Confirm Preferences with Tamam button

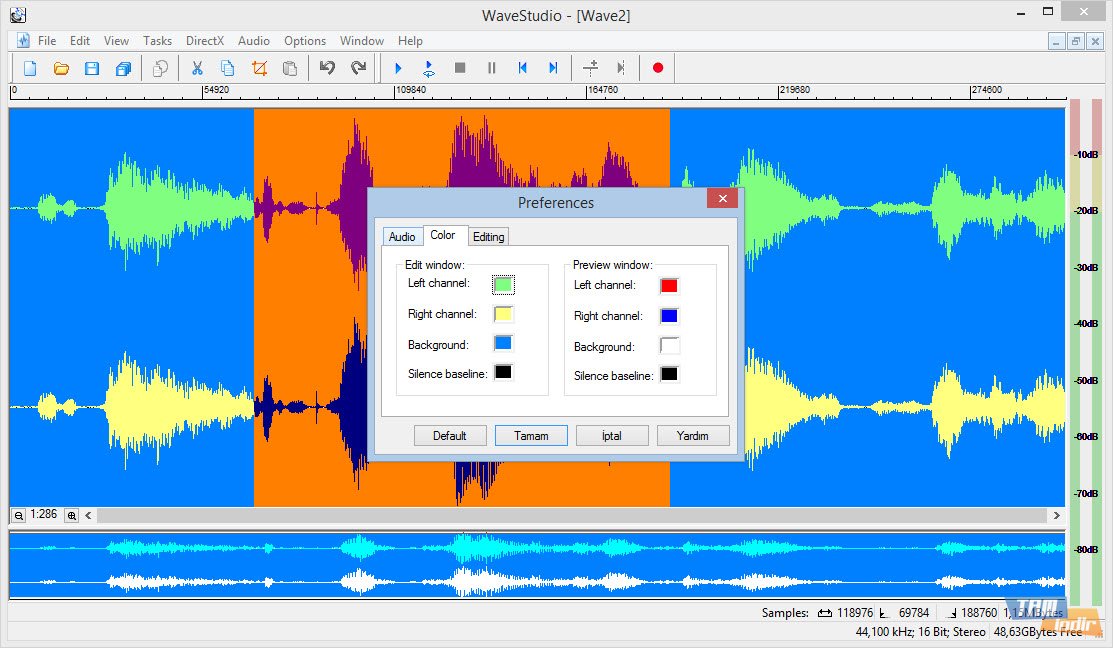coord(531,436)
